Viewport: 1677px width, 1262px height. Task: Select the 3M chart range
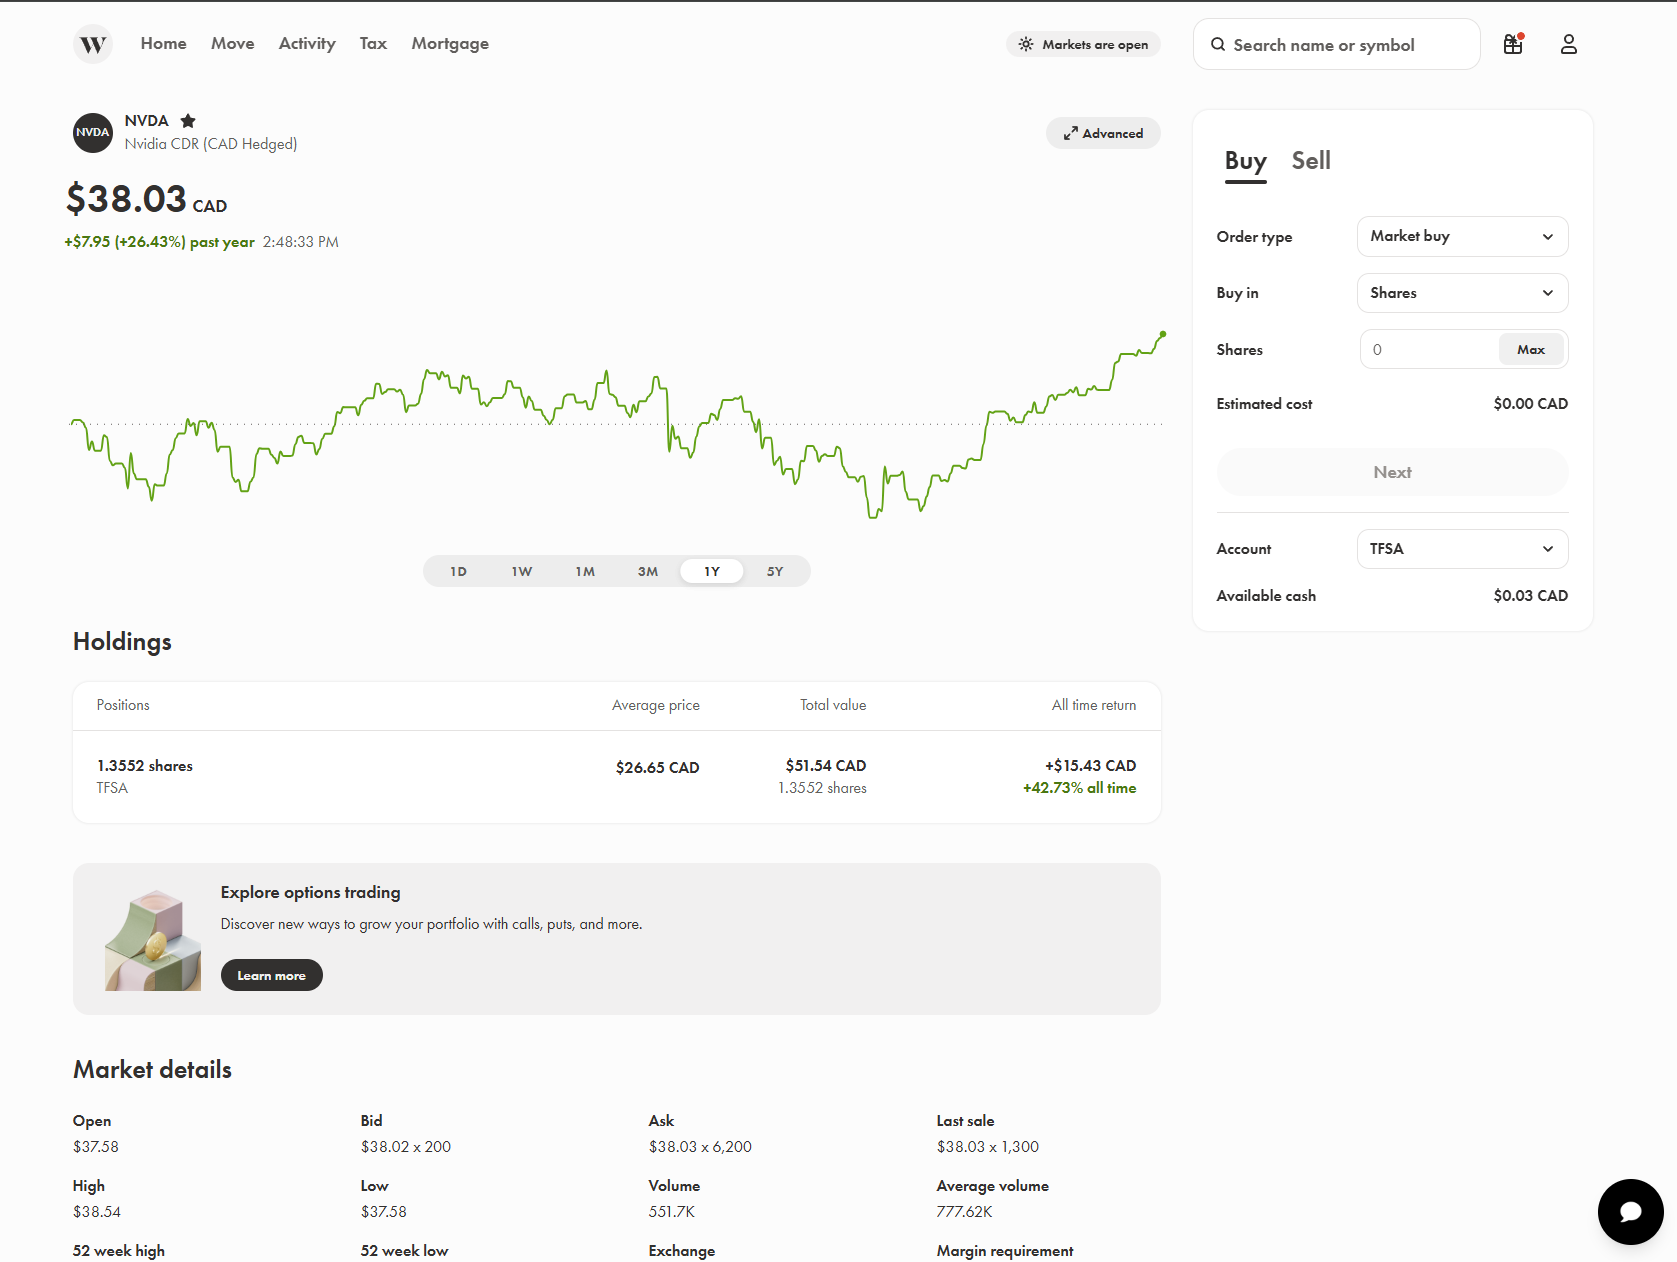pos(648,571)
